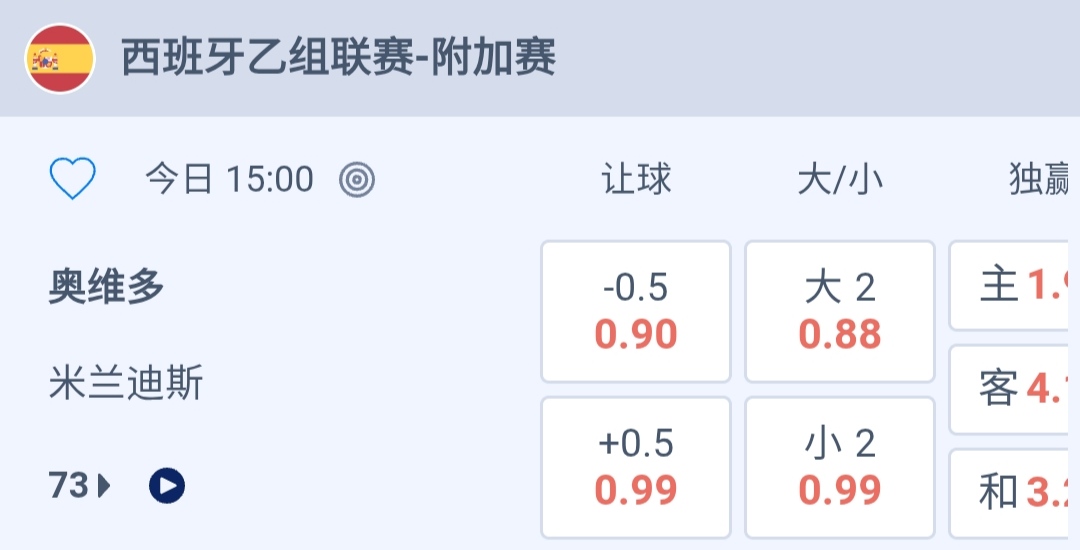Open the 73 additional markets count
Image resolution: width=1080 pixels, height=550 pixels.
pos(69,486)
